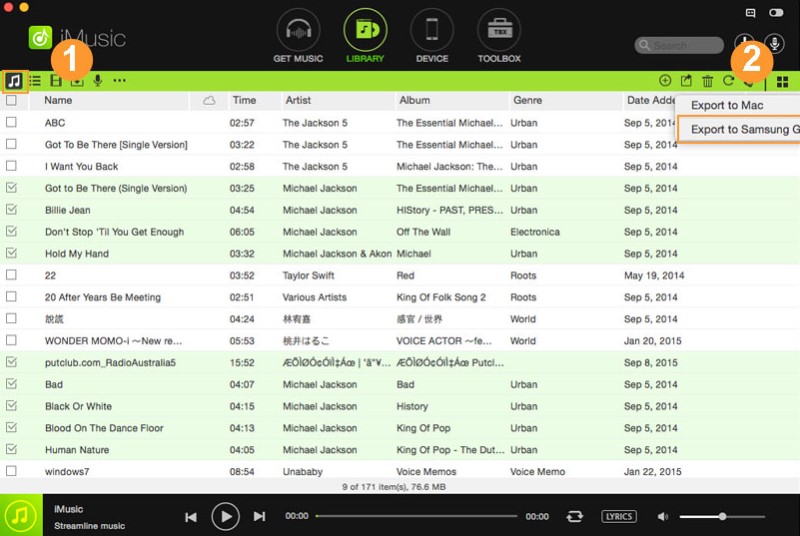Viewport: 800px width, 536px height.
Task: Open the Music songs view icon
Action: point(14,81)
